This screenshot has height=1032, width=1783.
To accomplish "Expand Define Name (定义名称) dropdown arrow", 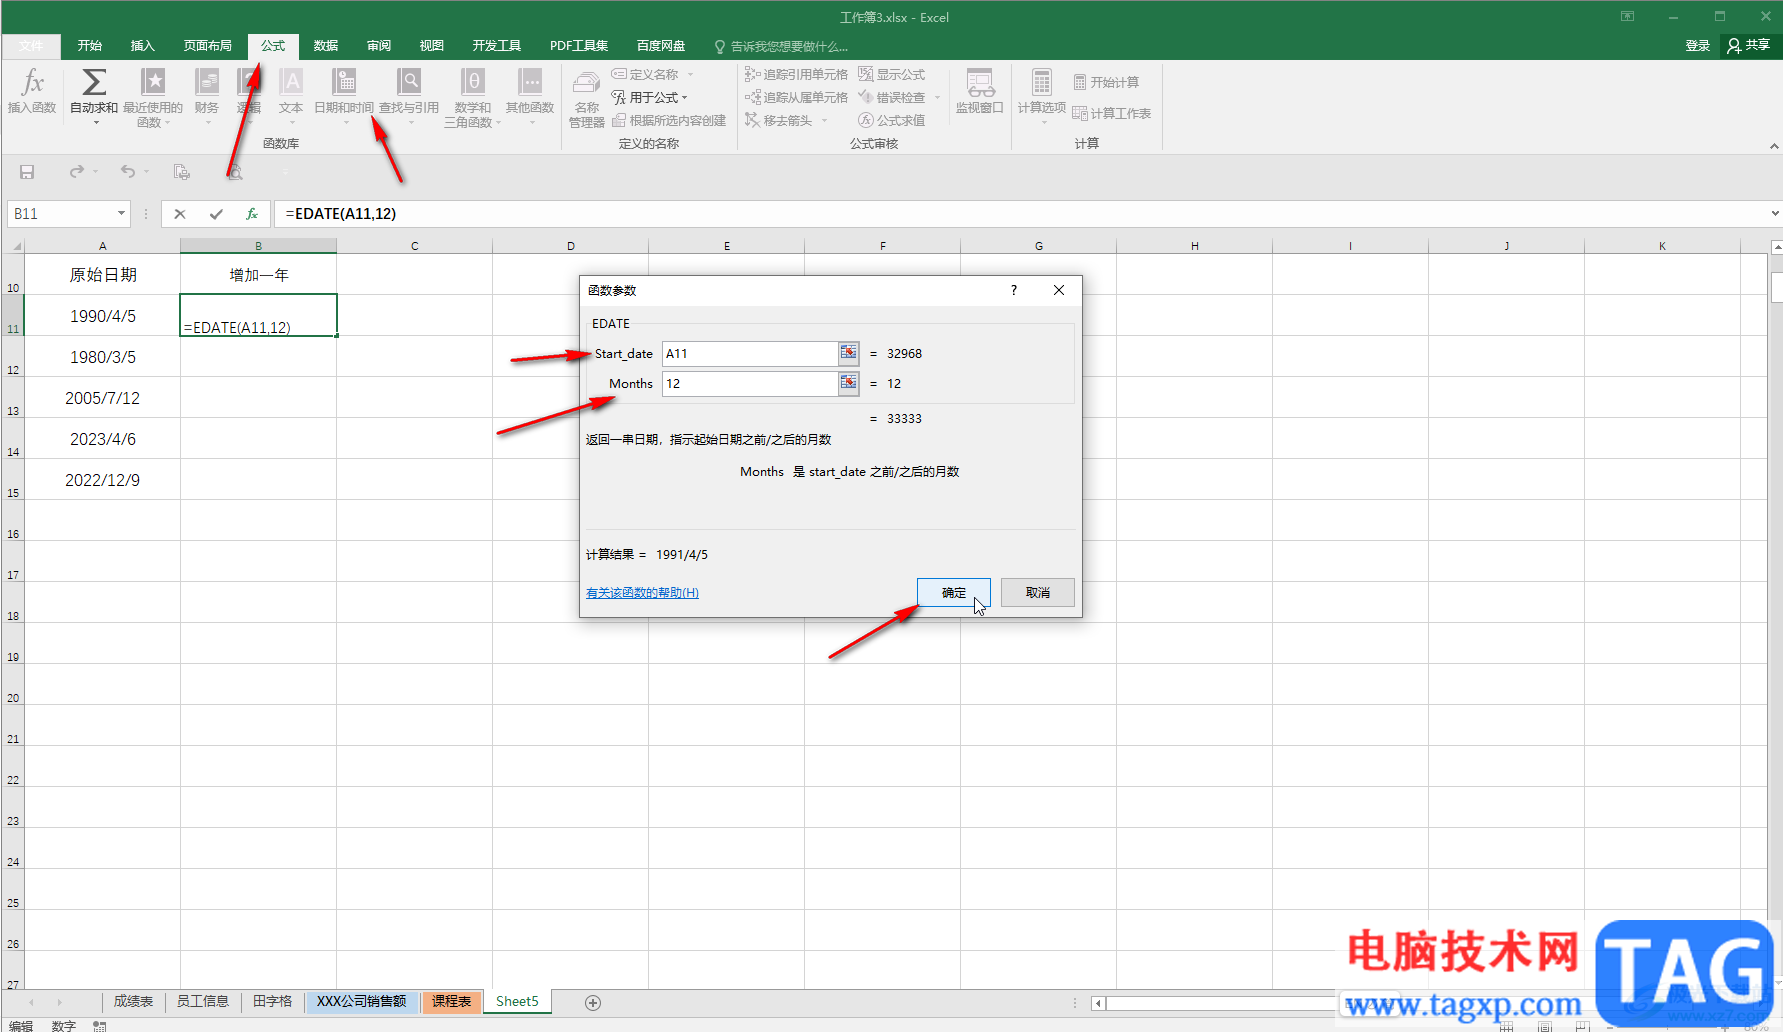I will pos(690,74).
